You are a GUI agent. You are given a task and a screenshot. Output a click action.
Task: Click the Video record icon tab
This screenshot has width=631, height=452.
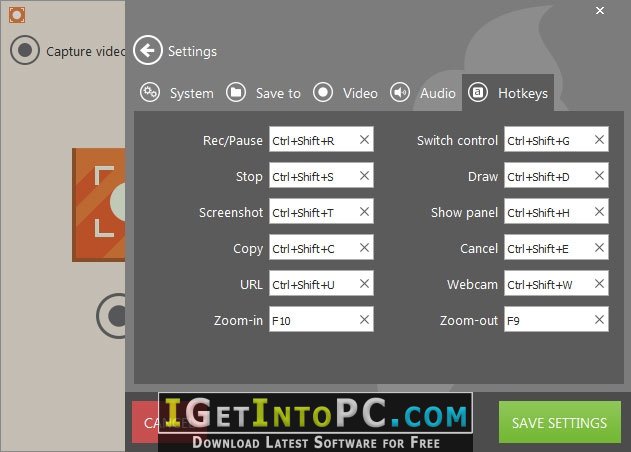(x=323, y=93)
